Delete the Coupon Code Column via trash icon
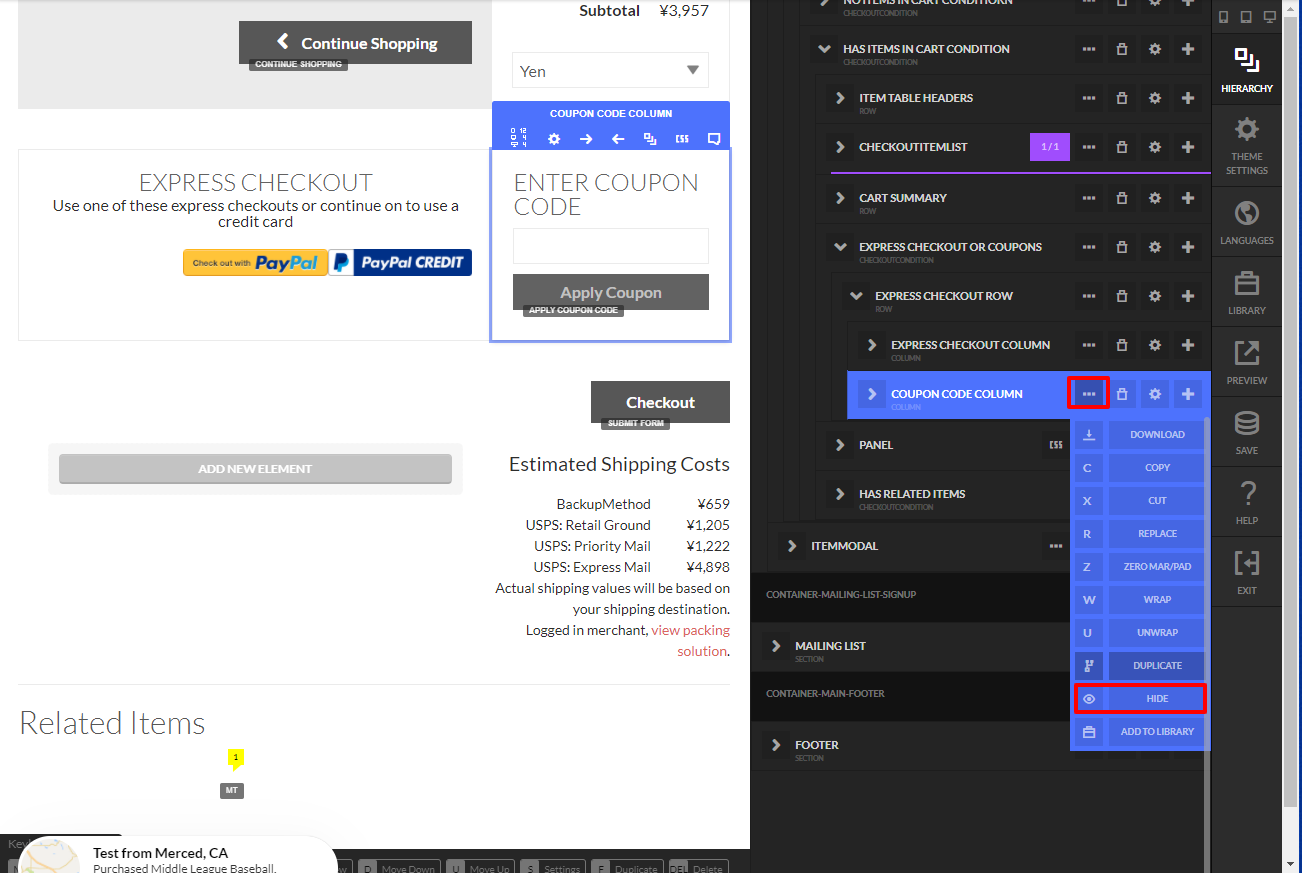Viewport: 1302px width, 873px height. tap(1122, 394)
